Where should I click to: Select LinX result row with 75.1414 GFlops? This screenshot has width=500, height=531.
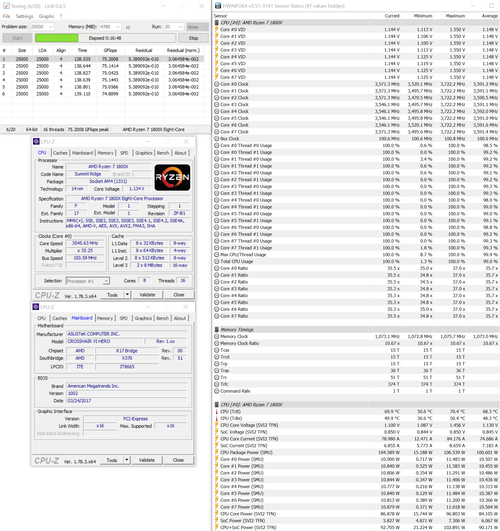pyautogui.click(x=103, y=66)
